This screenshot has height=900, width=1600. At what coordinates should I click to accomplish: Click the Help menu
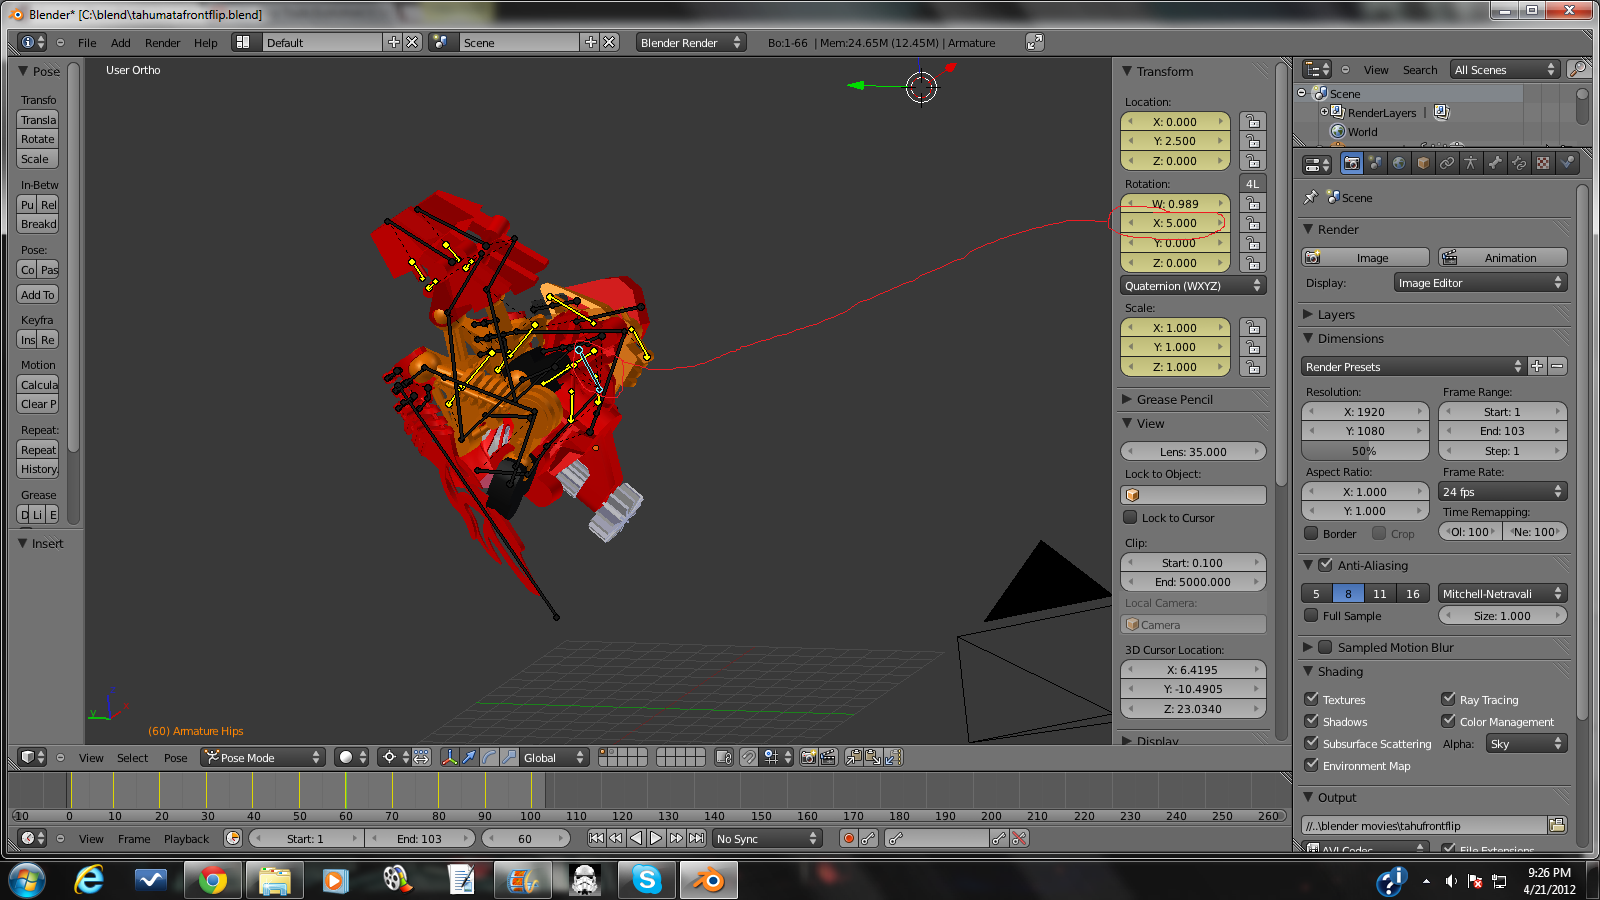click(x=205, y=42)
